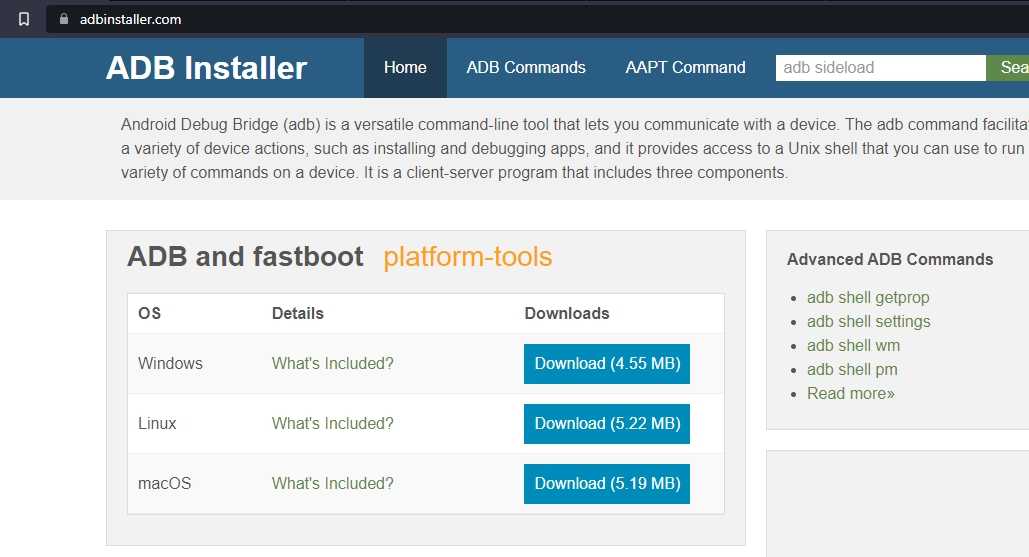Open the adb shell settings link
The width and height of the screenshot is (1029, 557).
pos(868,322)
